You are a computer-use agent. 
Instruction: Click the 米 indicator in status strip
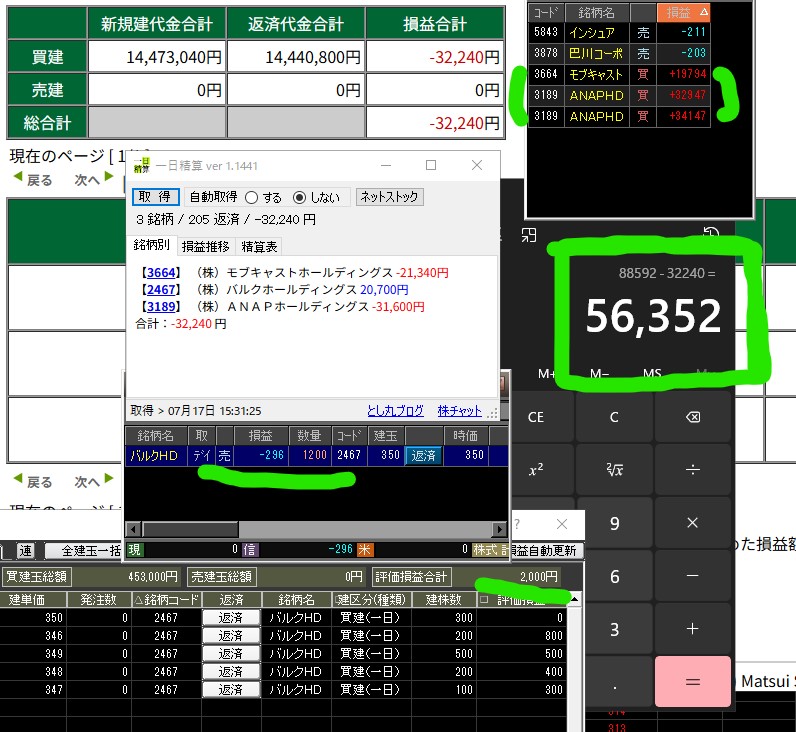coord(365,549)
